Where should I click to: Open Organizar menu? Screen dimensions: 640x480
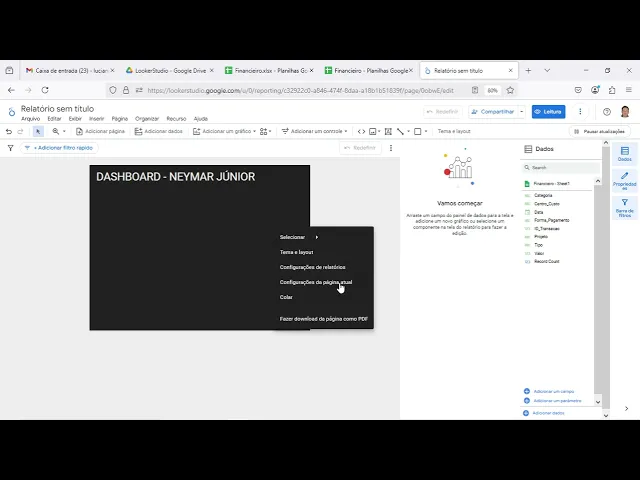click(147, 119)
